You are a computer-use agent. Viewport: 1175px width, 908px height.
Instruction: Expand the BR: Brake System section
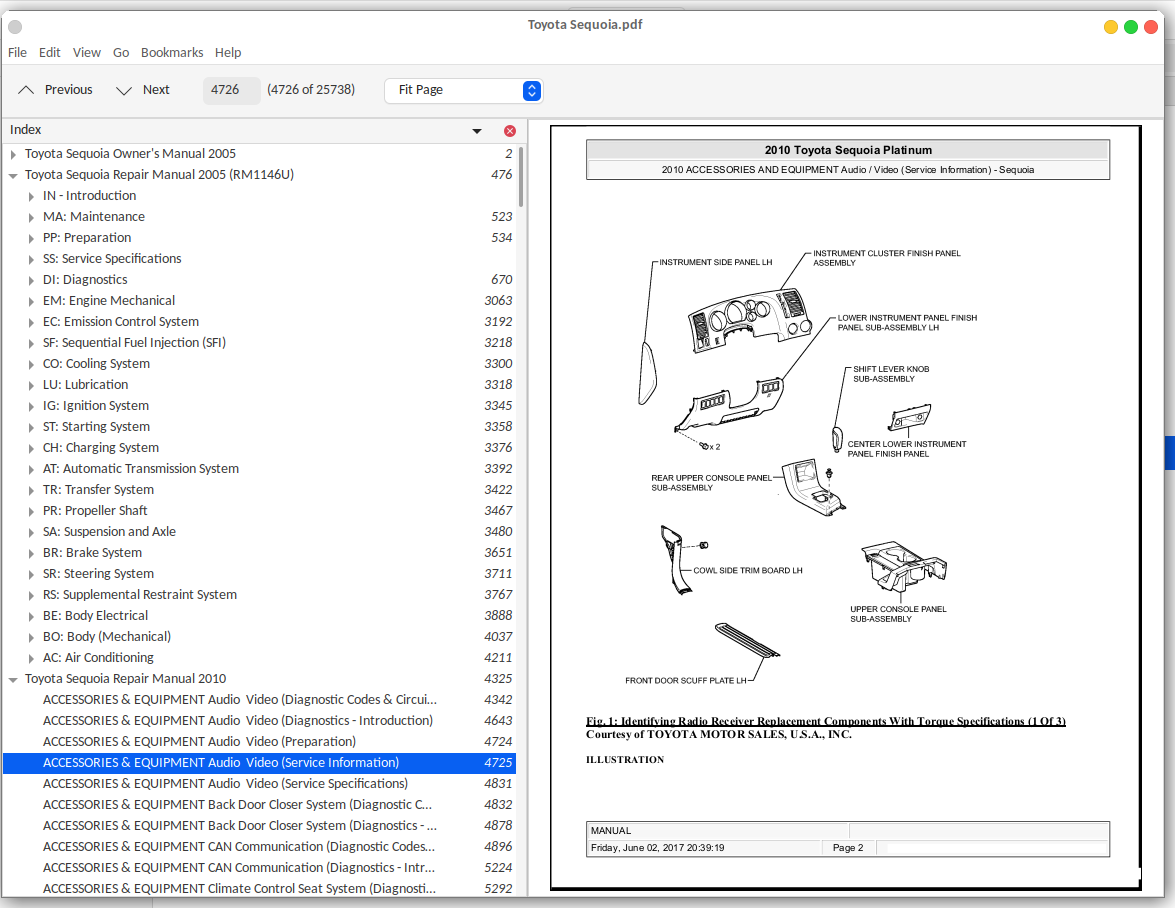tap(31, 553)
